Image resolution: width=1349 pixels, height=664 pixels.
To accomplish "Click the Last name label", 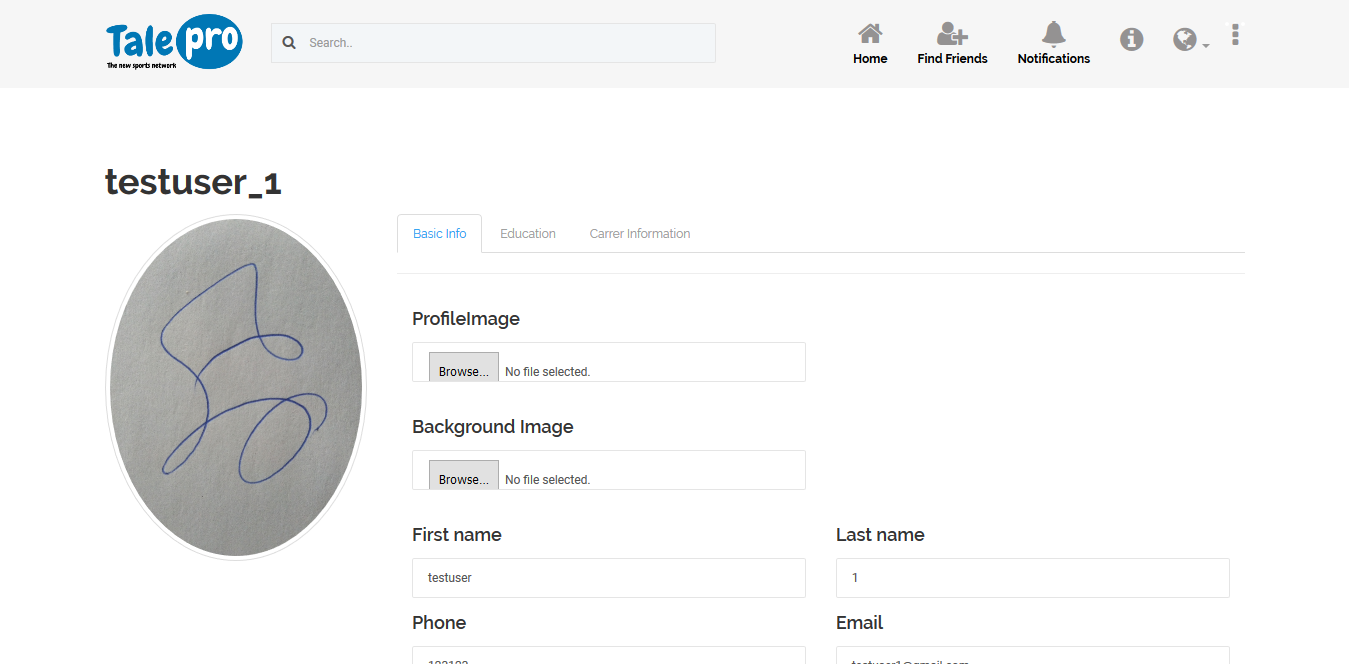I will (880, 535).
